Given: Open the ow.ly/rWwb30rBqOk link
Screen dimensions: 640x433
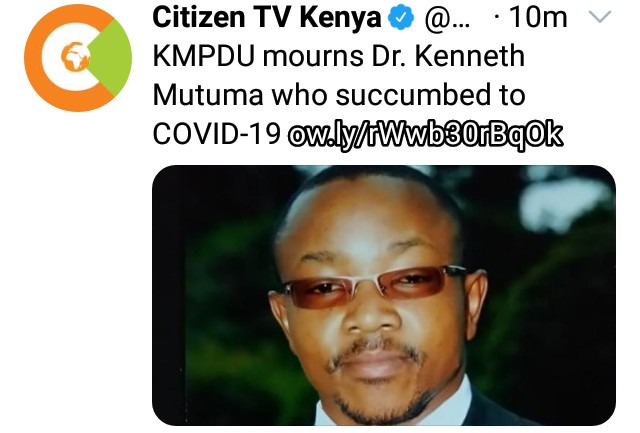Looking at the screenshot, I should tap(425, 134).
